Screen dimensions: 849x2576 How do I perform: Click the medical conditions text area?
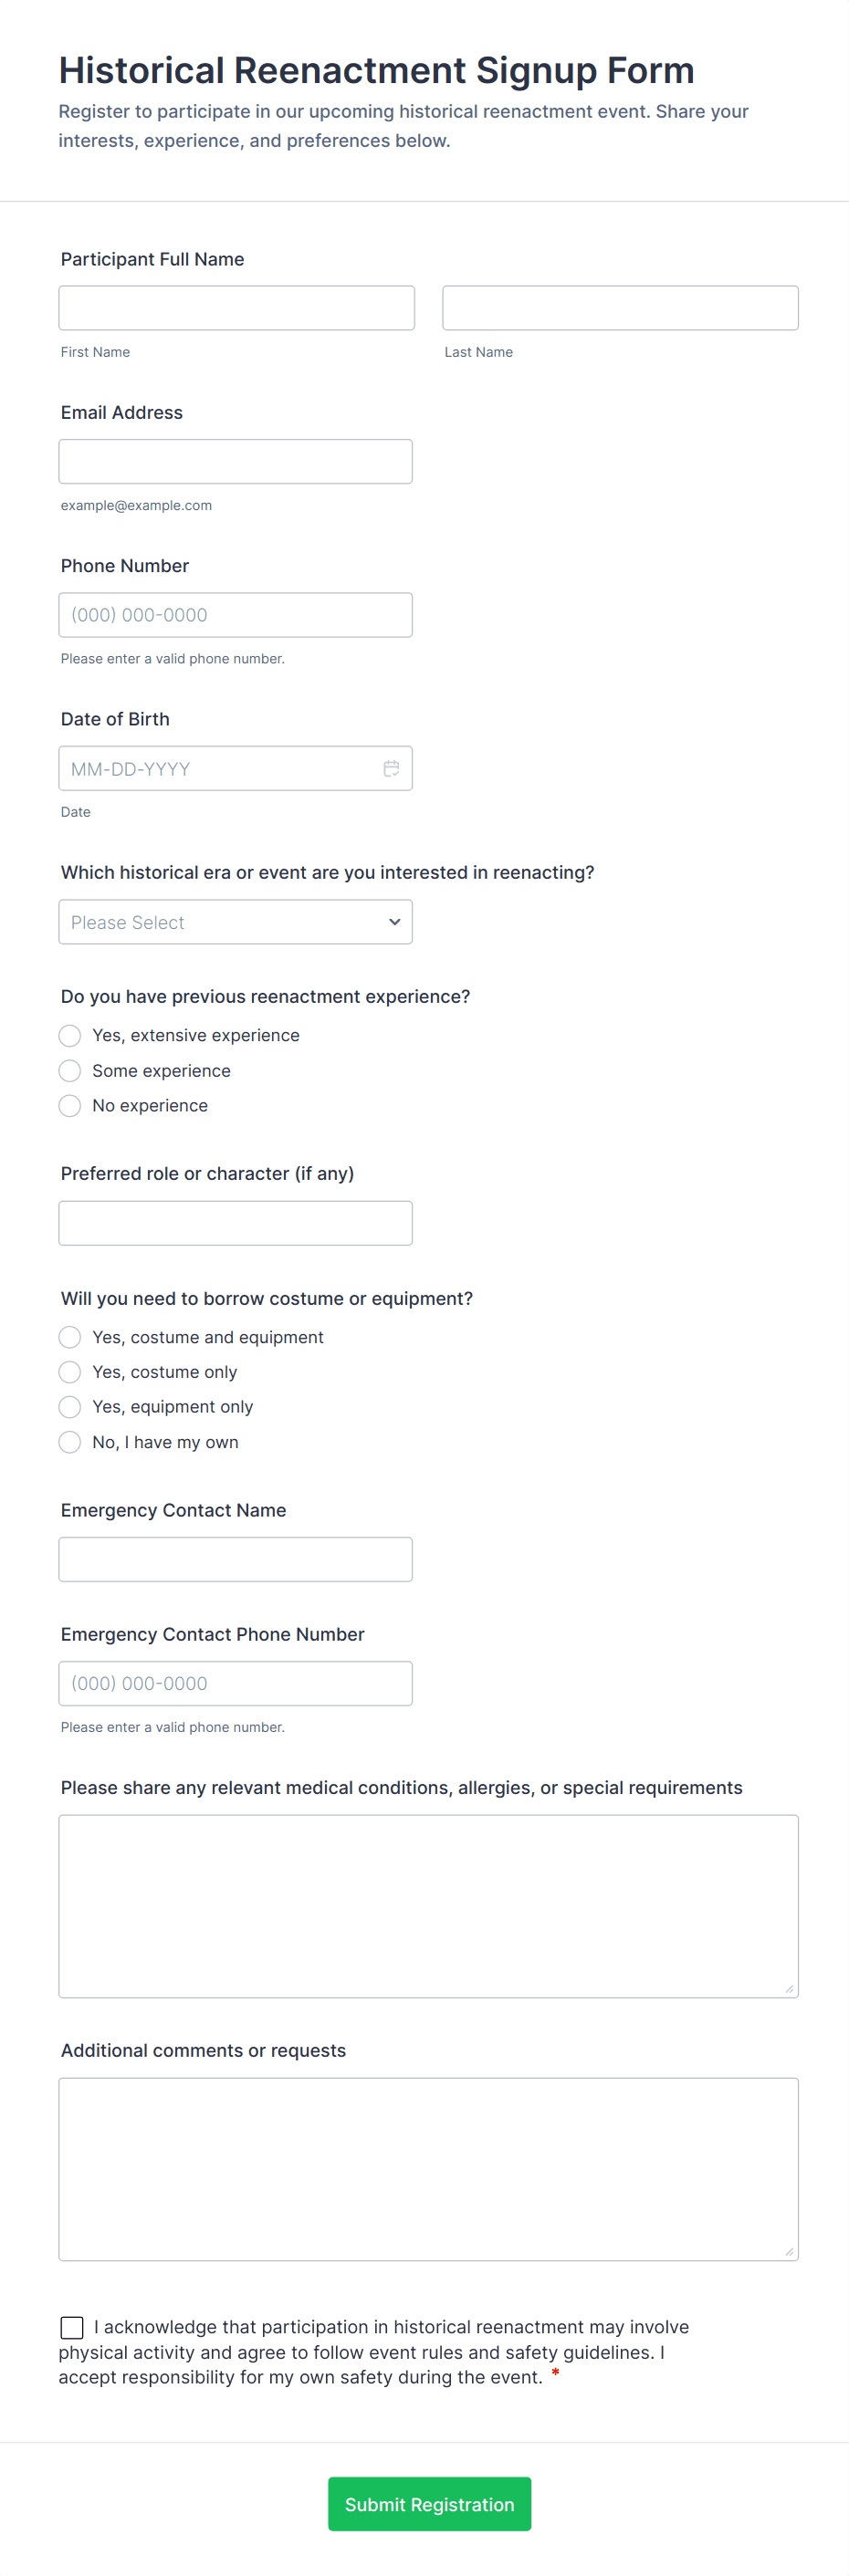pyautogui.click(x=428, y=1906)
